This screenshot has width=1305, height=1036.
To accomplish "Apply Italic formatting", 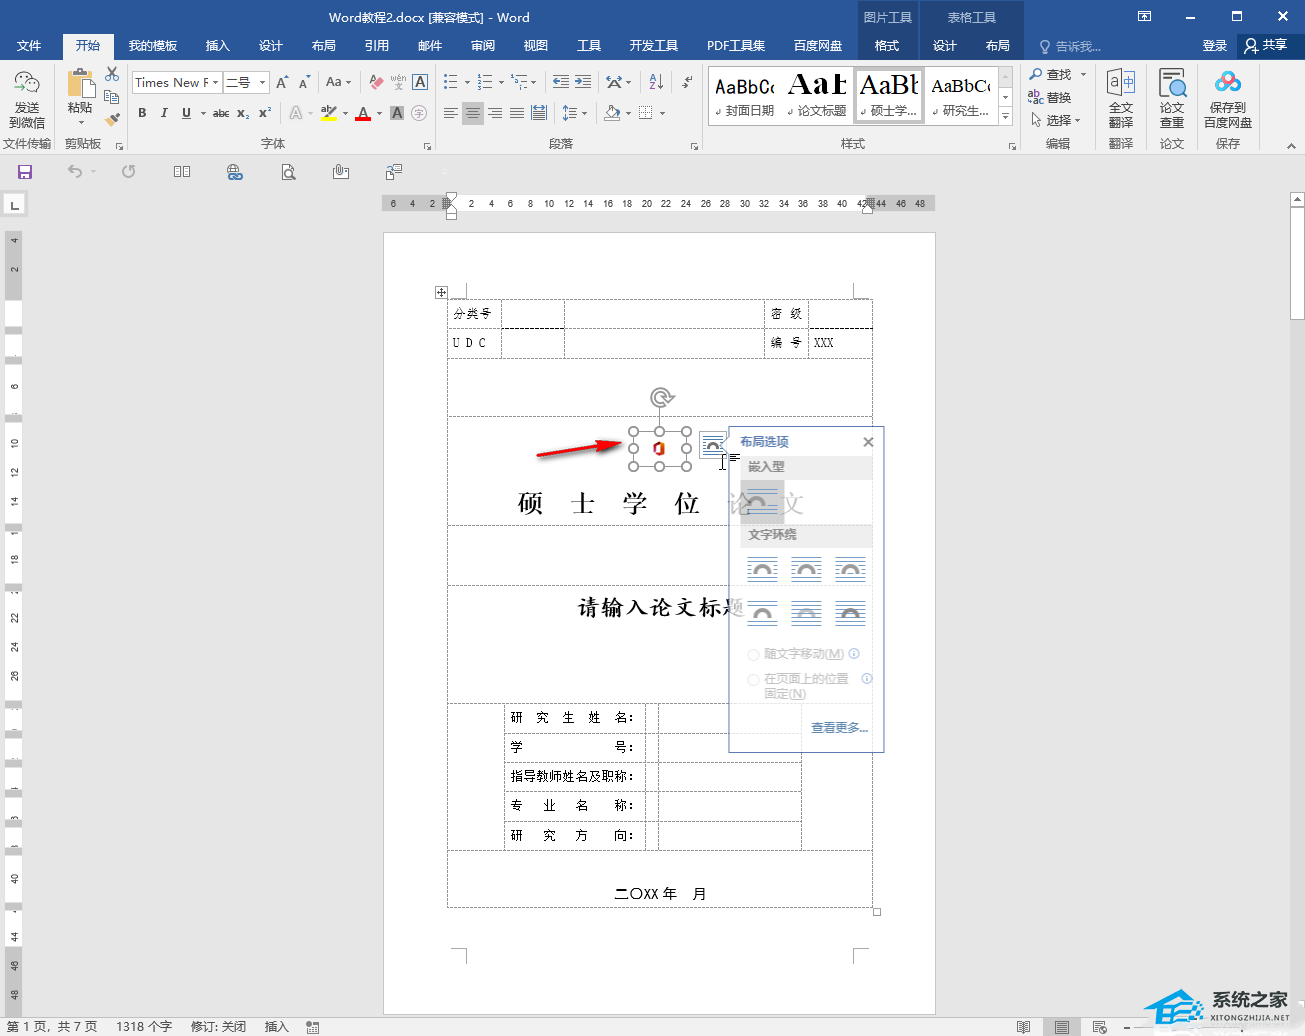I will coord(164,113).
